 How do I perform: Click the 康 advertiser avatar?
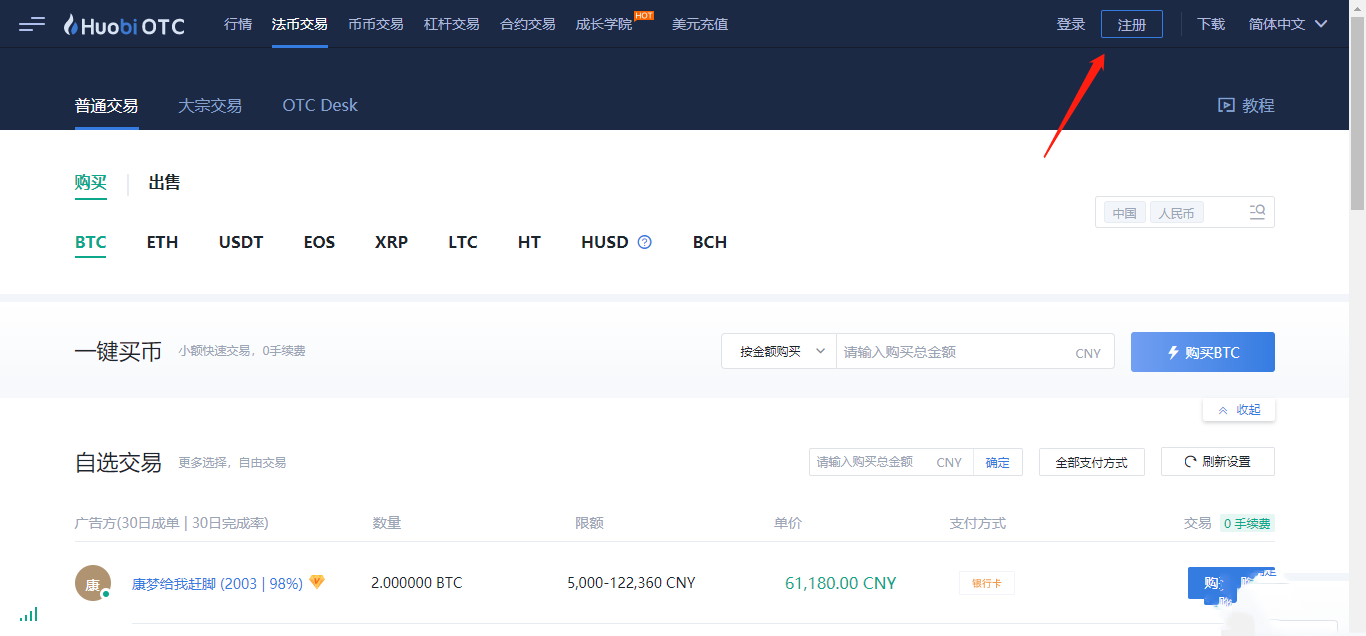[93, 583]
